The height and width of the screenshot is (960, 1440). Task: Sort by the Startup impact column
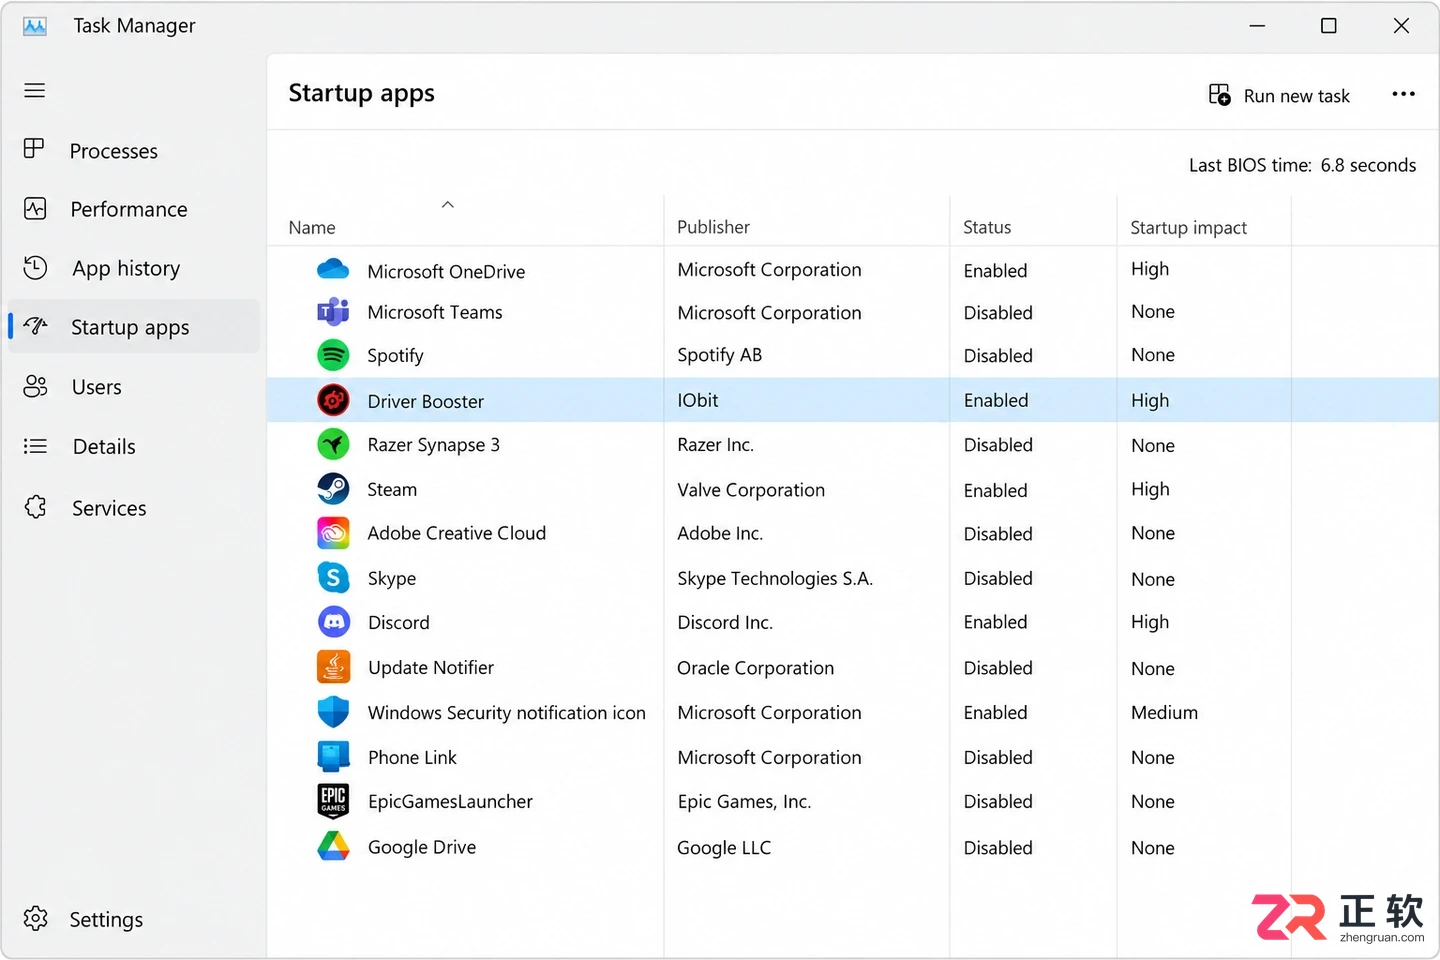coord(1188,227)
